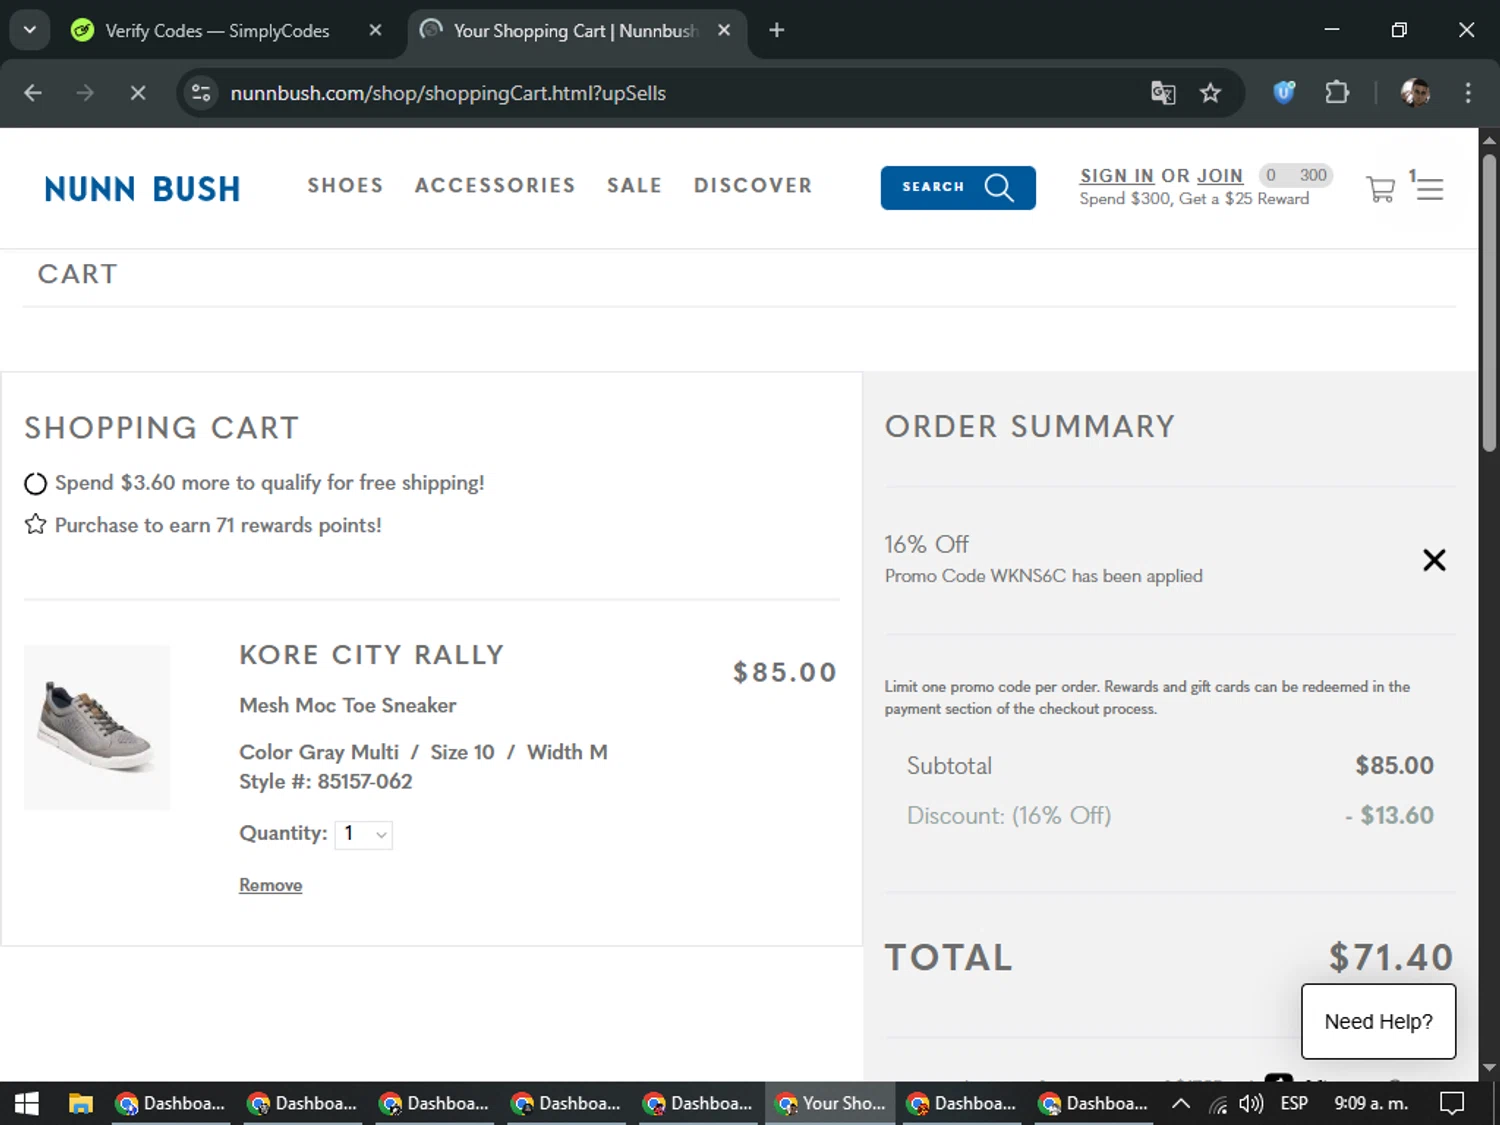Open Chrome three-dot menu
Viewport: 1500px width, 1125px height.
click(x=1468, y=93)
